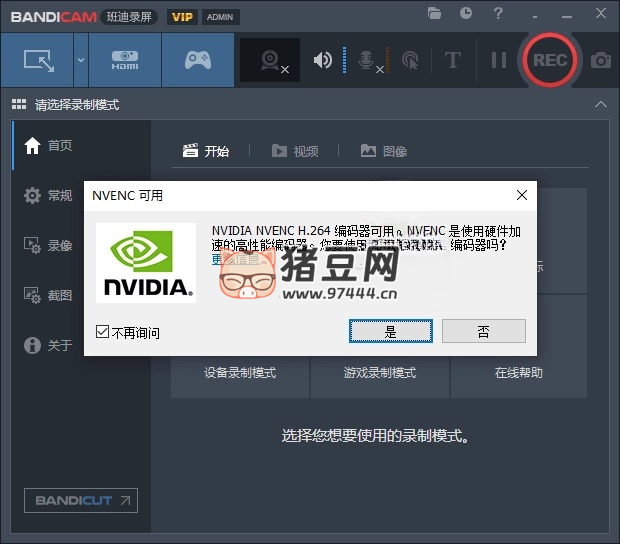Viewport: 620px width, 544px height.
Task: Toggle the speaker sound recording
Action: pos(323,60)
